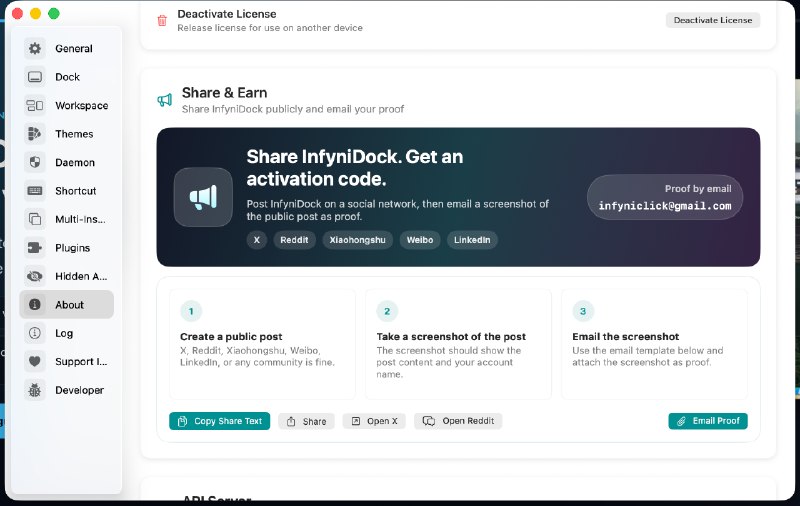Click the Open X button
This screenshot has width=800, height=506.
374,421
